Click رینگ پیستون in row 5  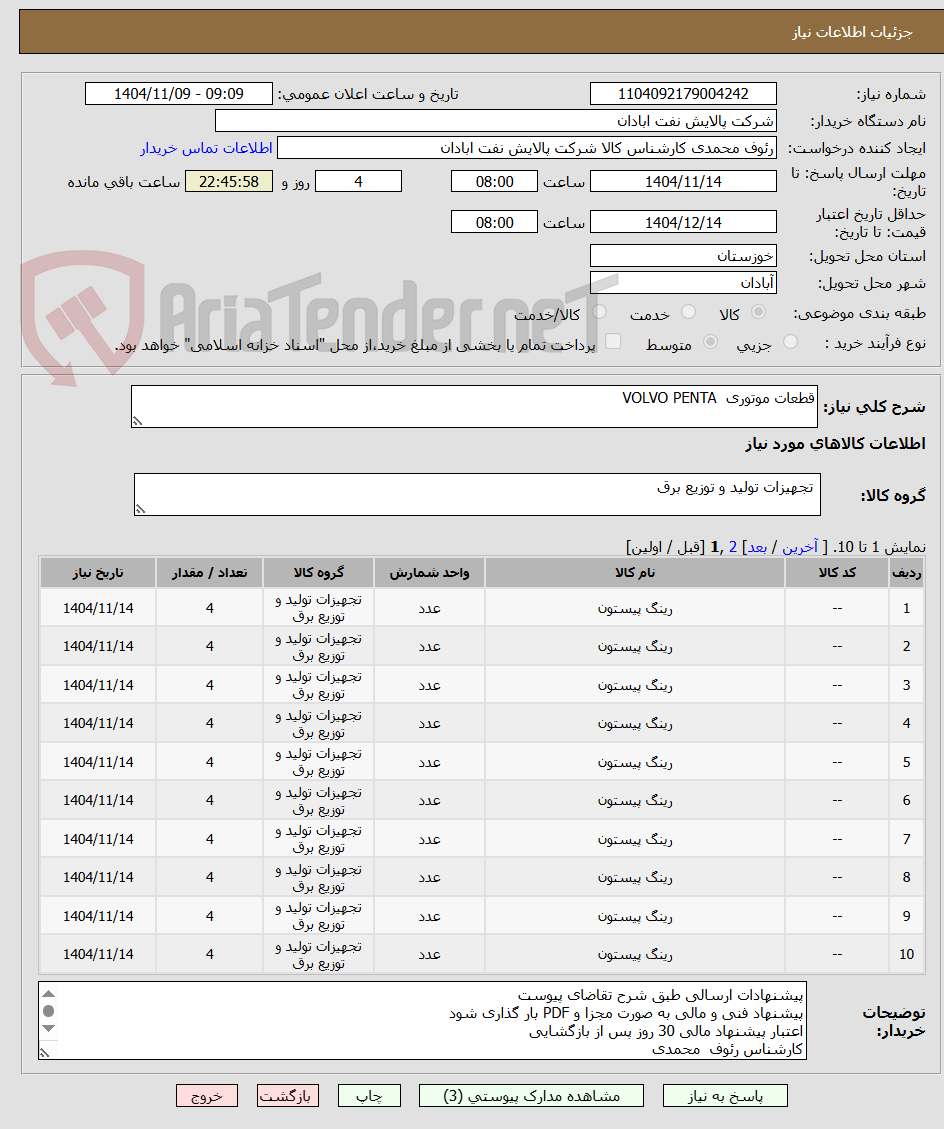tap(634, 762)
